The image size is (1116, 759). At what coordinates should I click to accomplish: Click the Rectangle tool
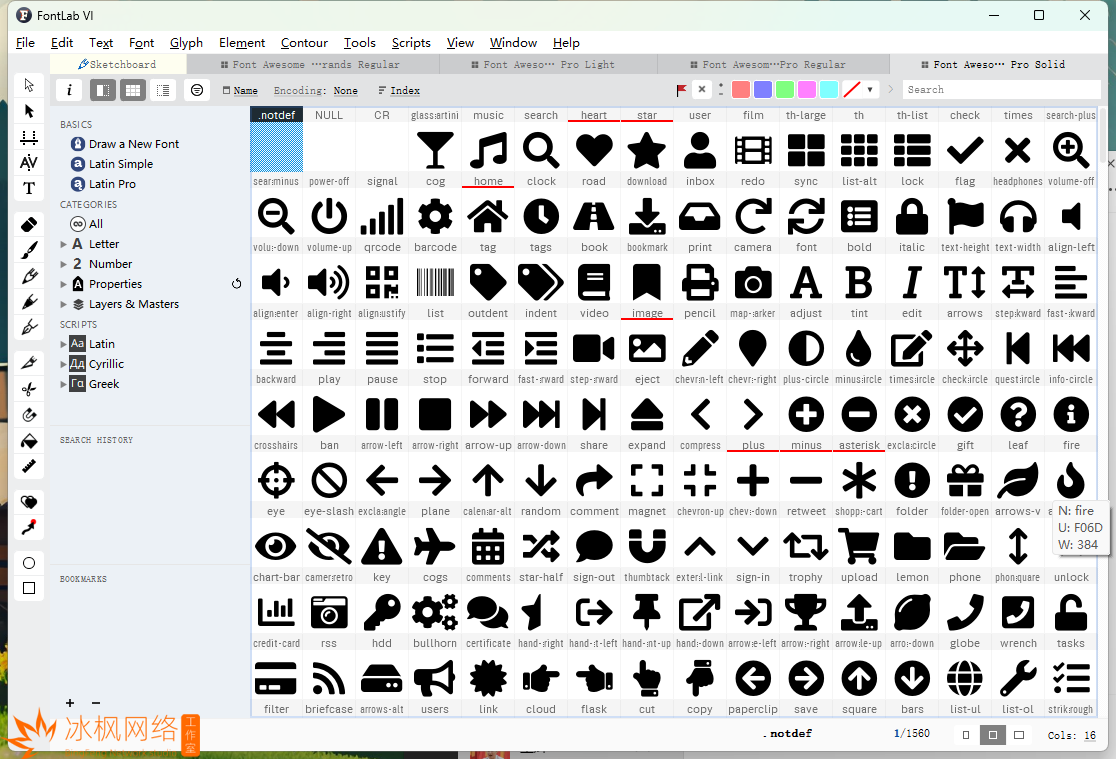pos(29,588)
